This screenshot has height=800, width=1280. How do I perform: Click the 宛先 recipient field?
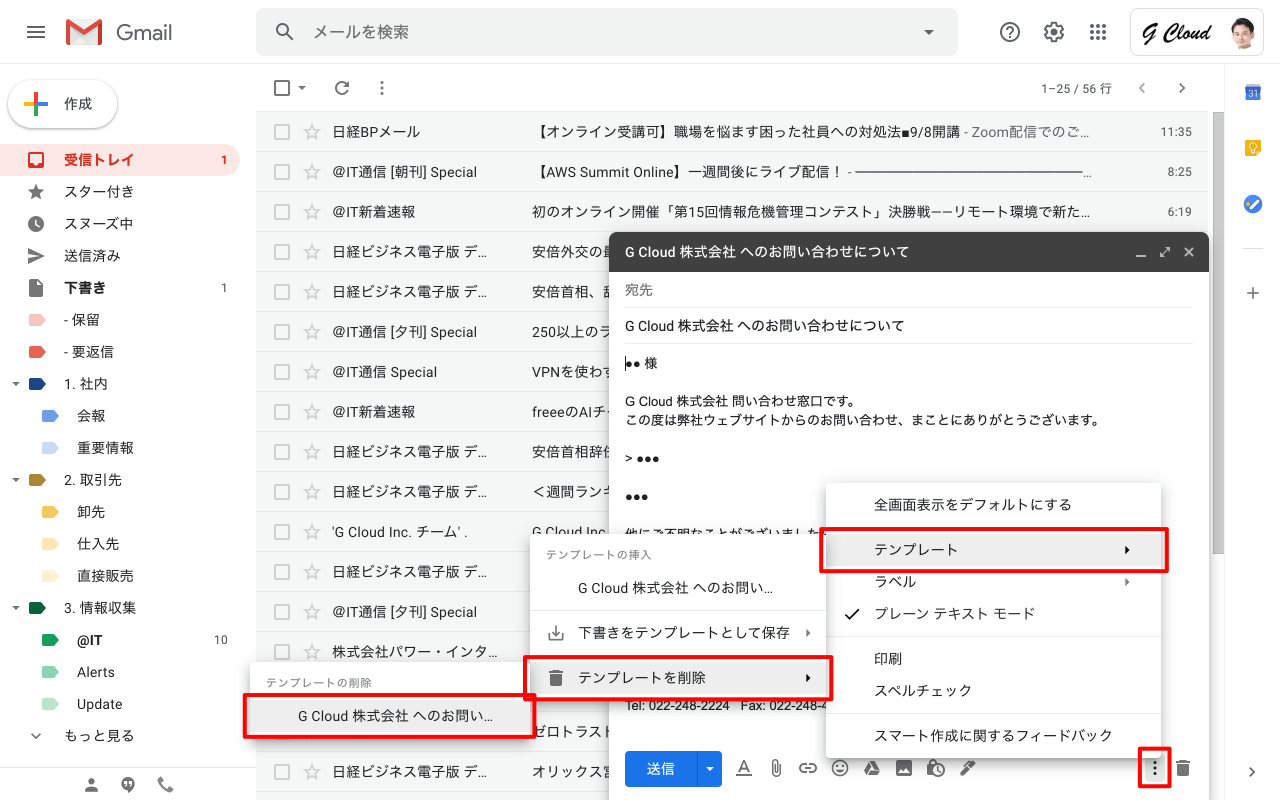coord(908,290)
